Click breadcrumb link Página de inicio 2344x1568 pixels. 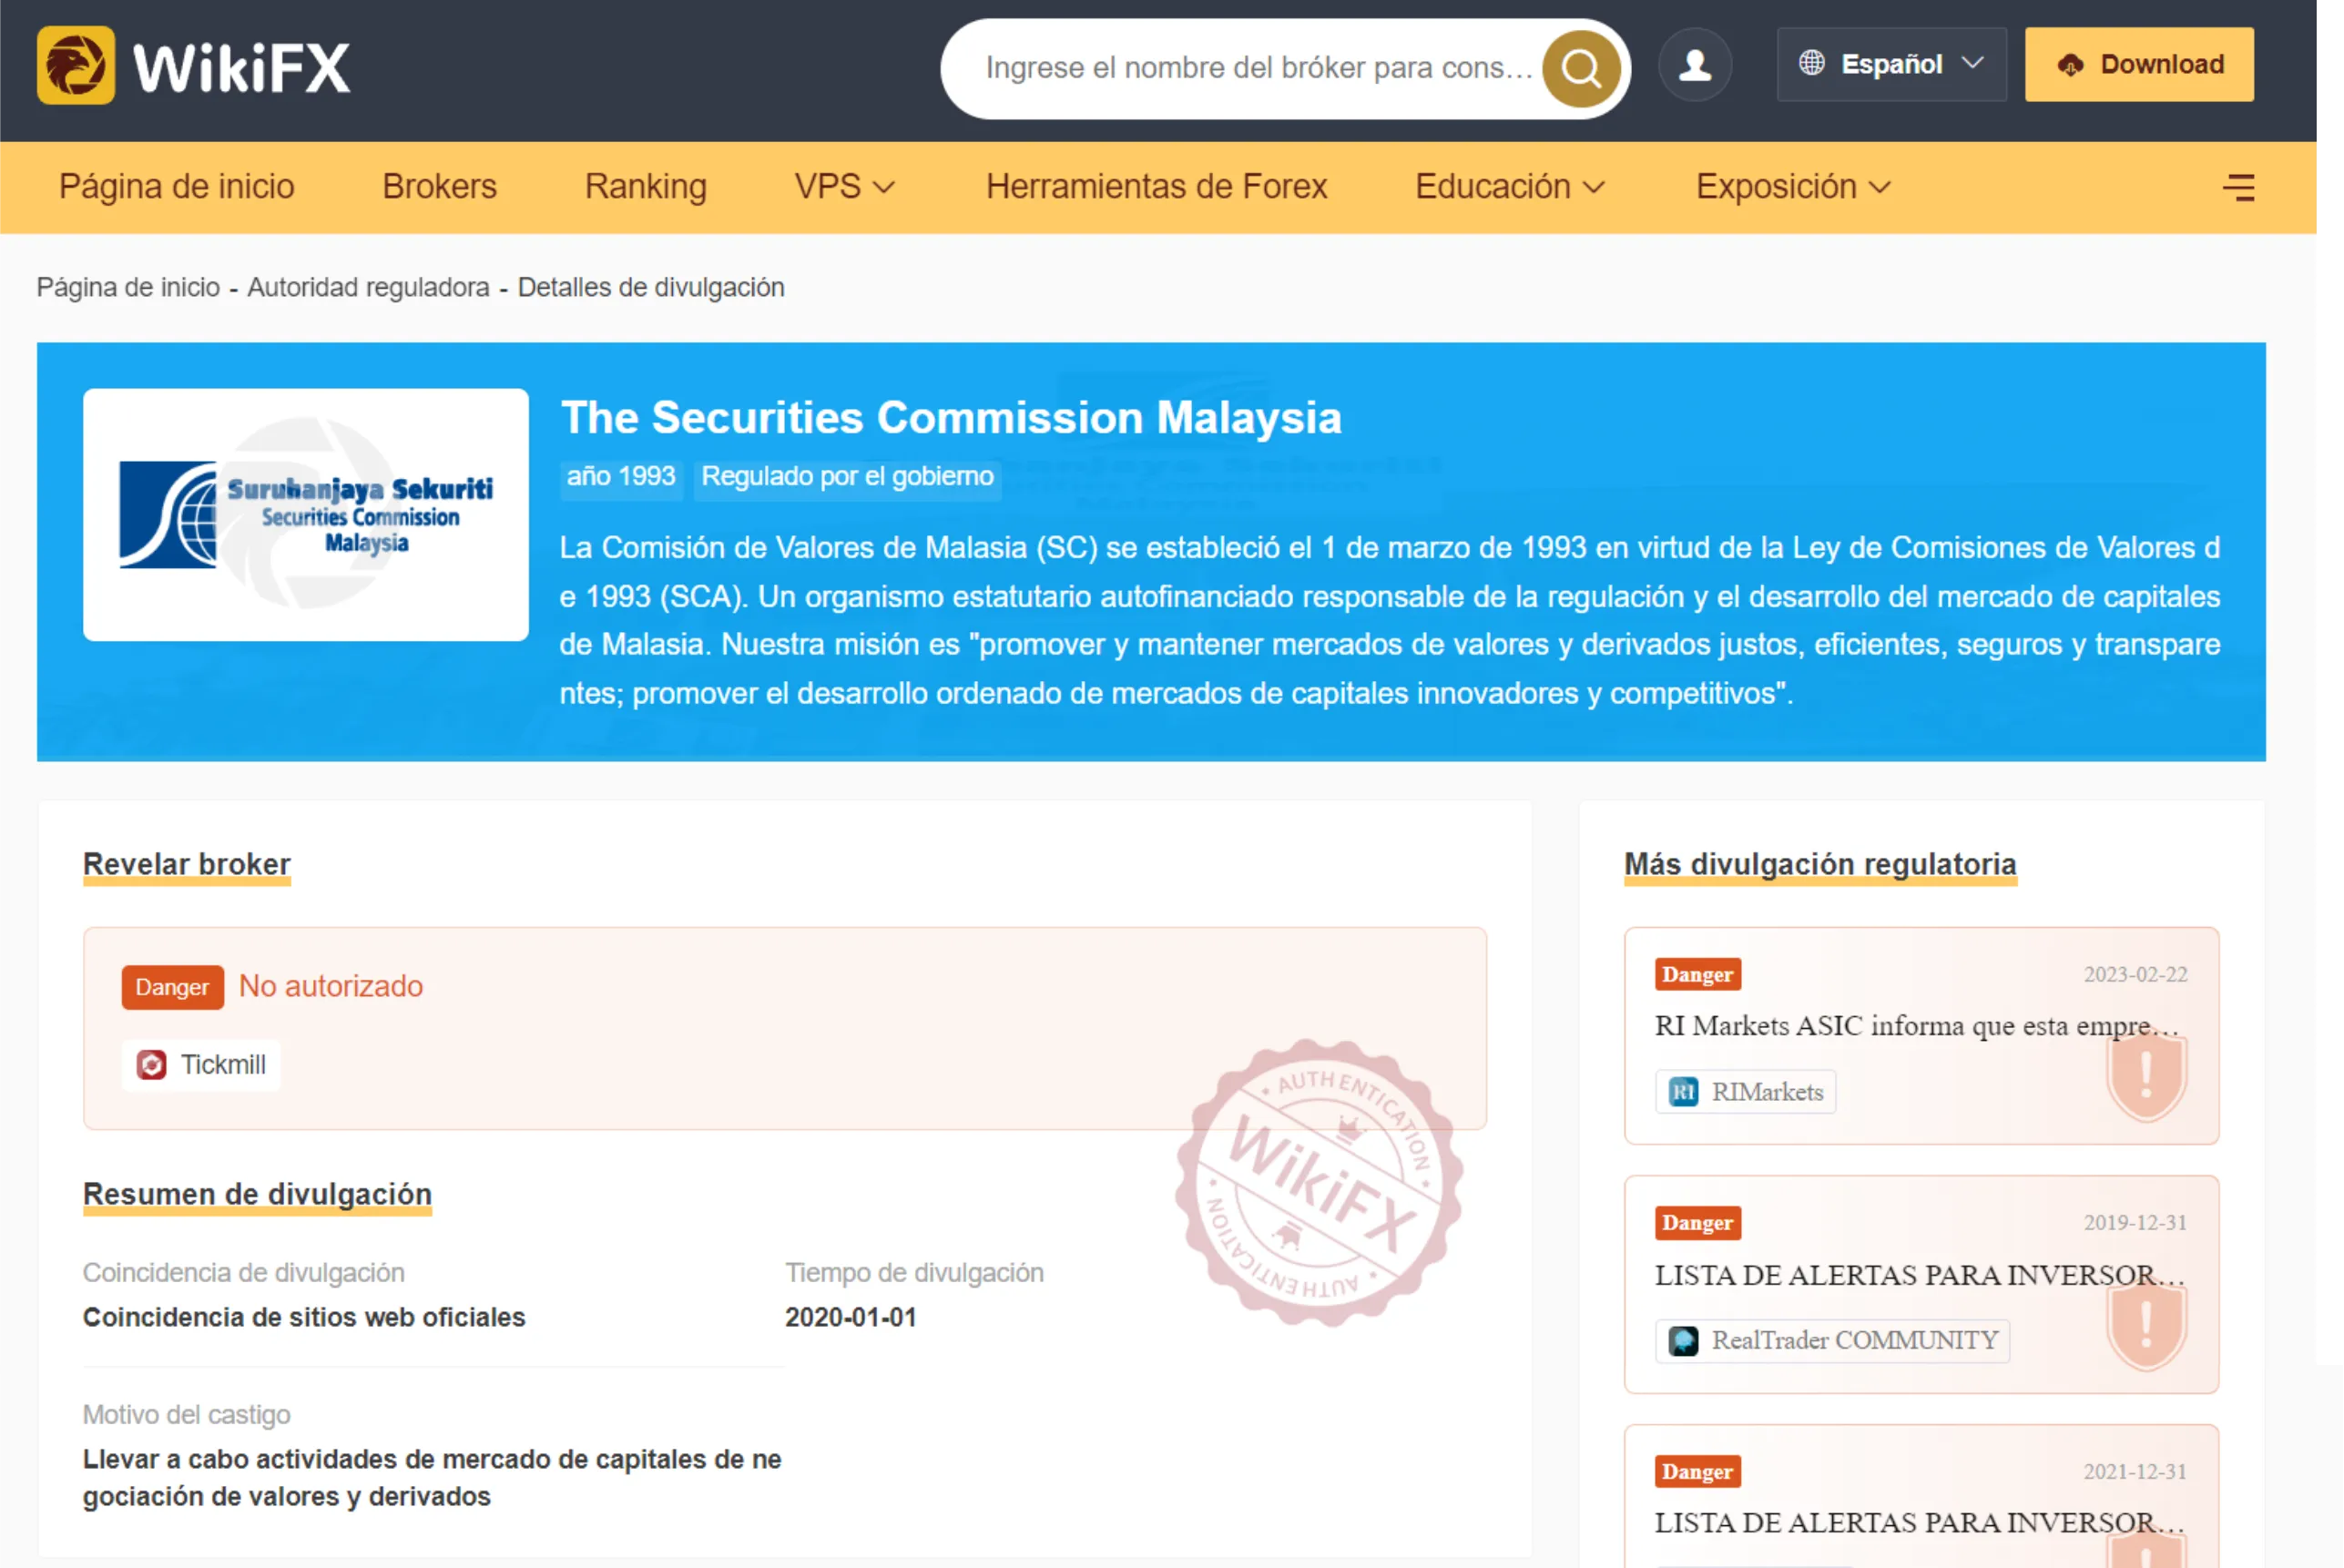[128, 288]
